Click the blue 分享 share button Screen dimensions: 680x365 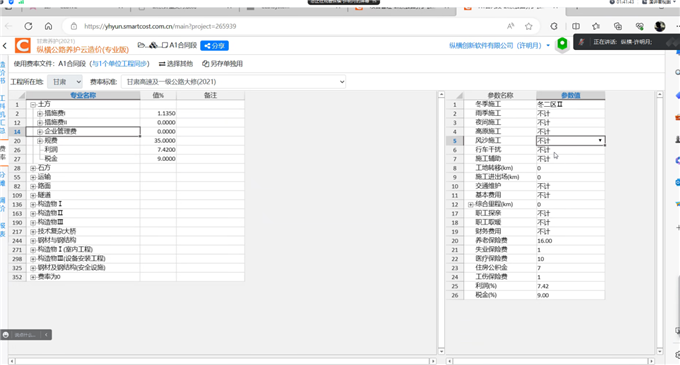214,46
